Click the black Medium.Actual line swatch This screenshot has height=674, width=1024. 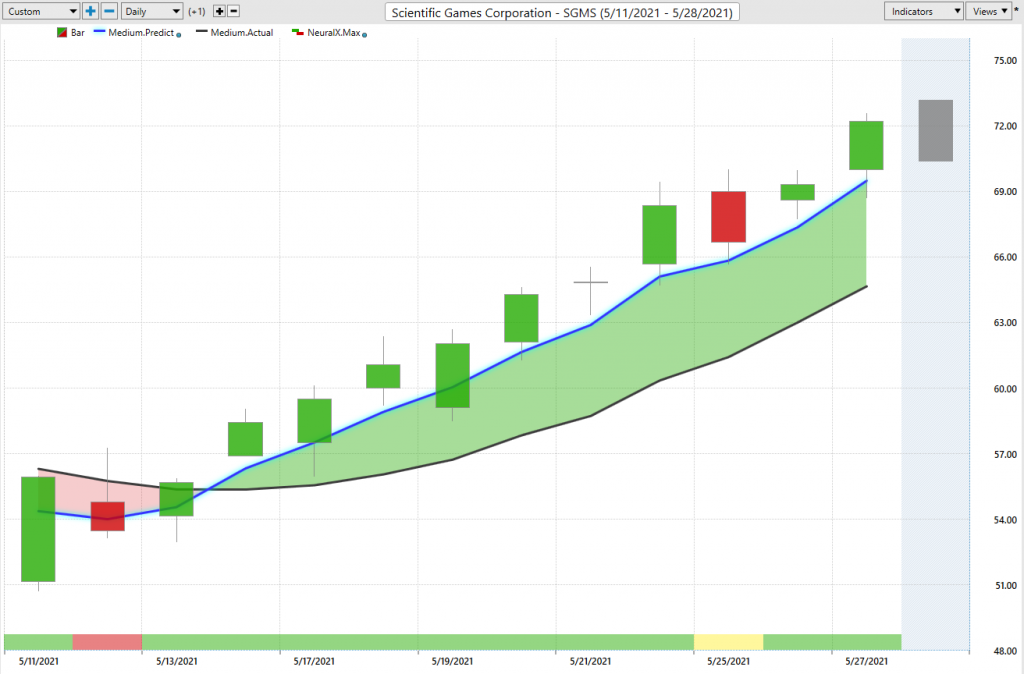(202, 31)
